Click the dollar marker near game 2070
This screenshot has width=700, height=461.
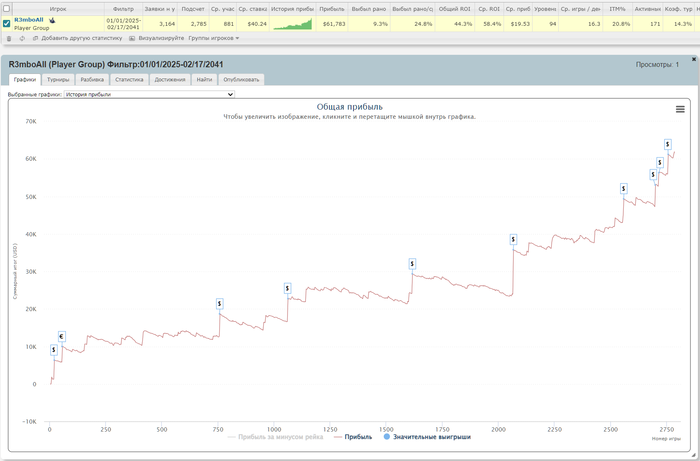coord(513,240)
